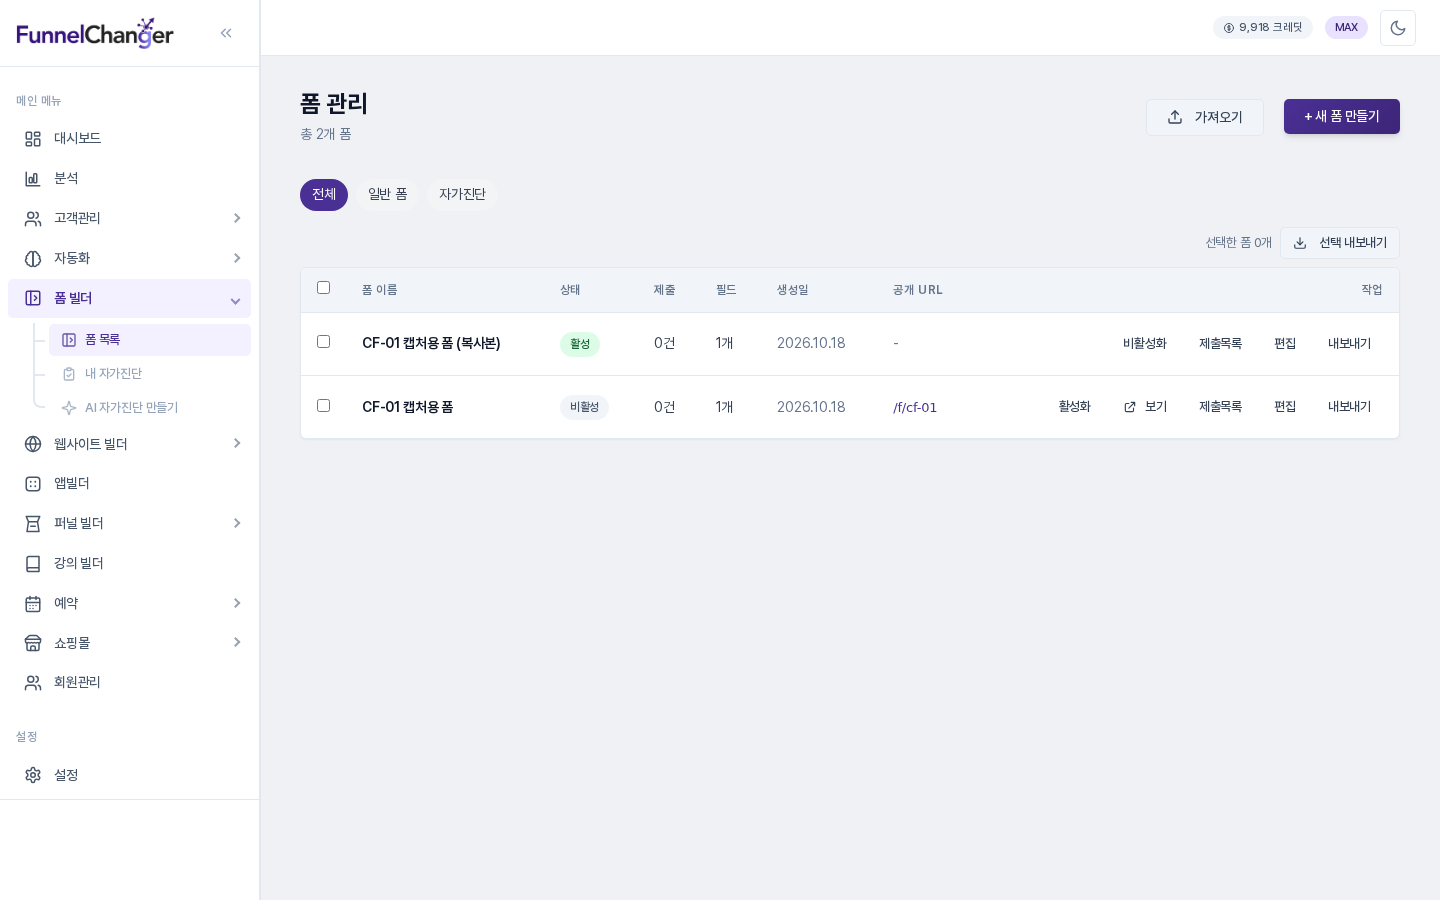This screenshot has height=900, width=1440.
Task: Select the 전체 filter tab
Action: (x=324, y=195)
